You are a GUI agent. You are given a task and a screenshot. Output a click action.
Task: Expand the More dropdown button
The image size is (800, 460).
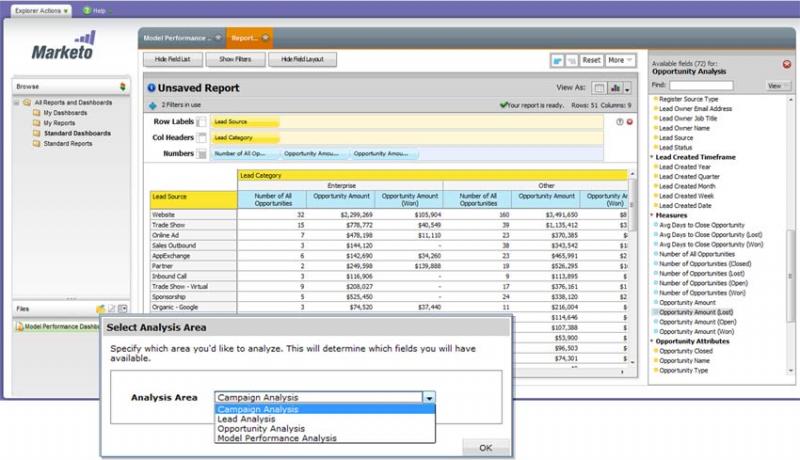[x=620, y=60]
